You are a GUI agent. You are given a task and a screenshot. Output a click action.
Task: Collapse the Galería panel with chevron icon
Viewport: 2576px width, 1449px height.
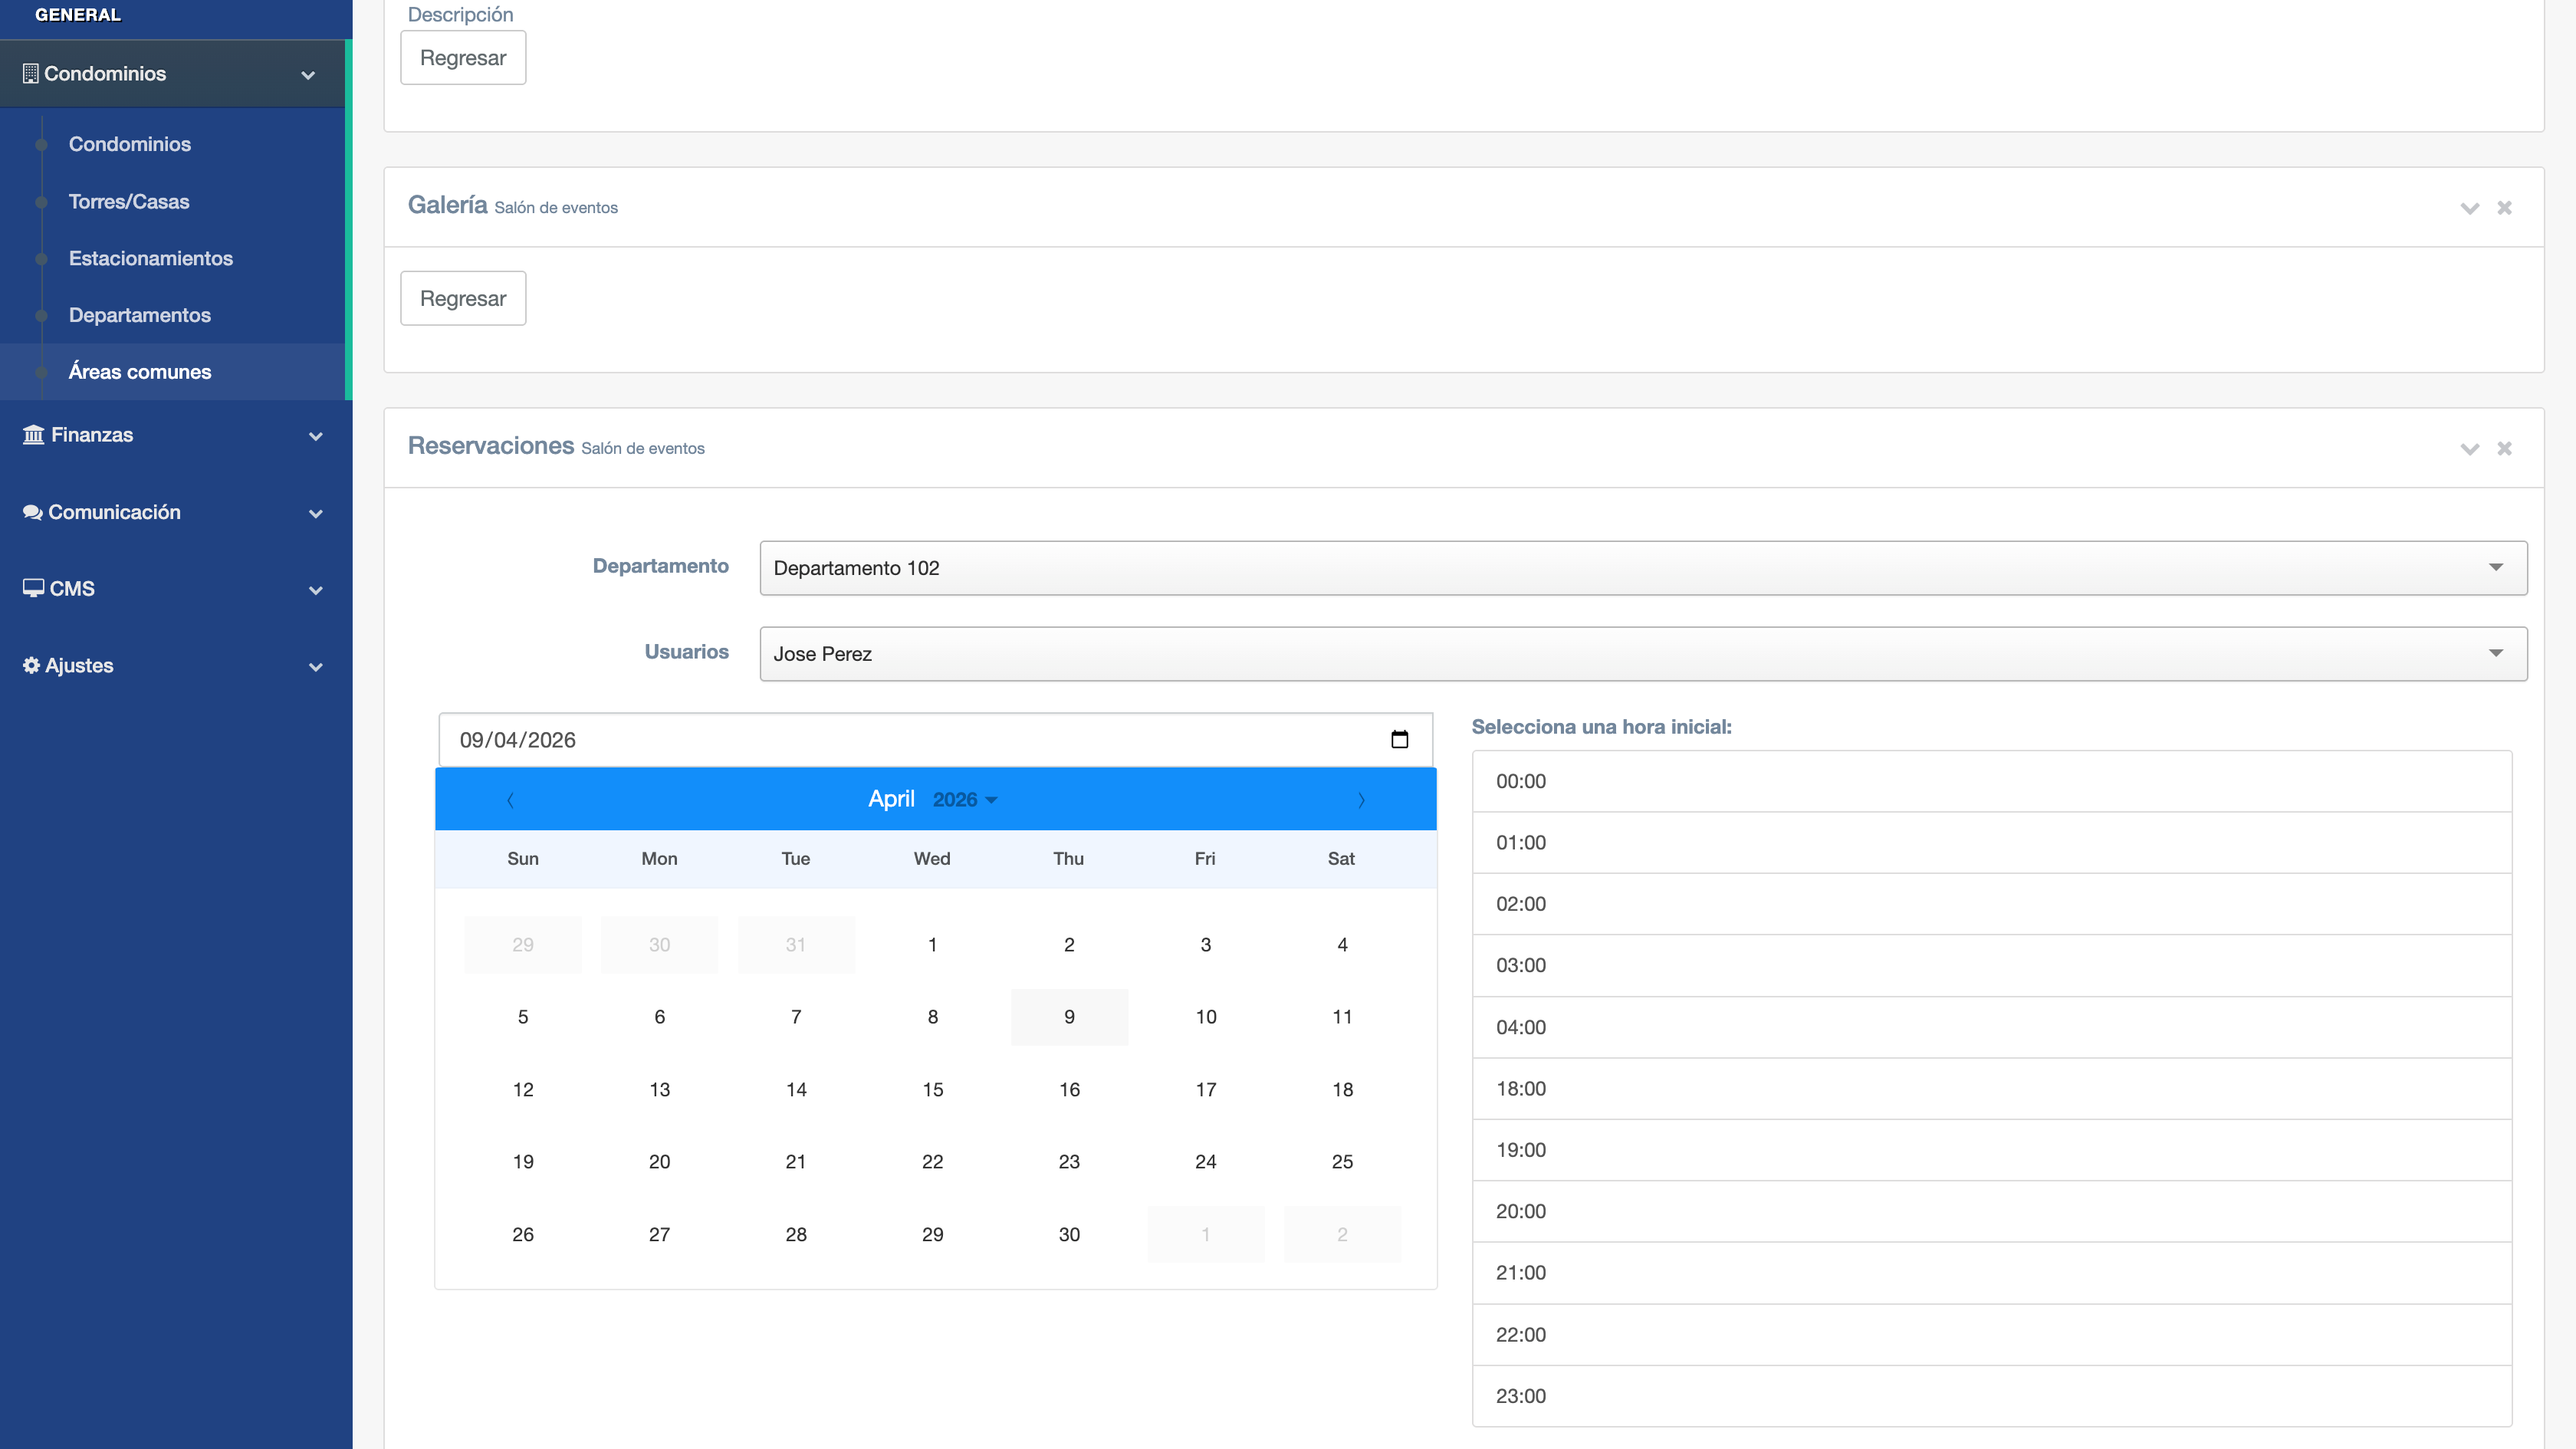(x=2469, y=208)
